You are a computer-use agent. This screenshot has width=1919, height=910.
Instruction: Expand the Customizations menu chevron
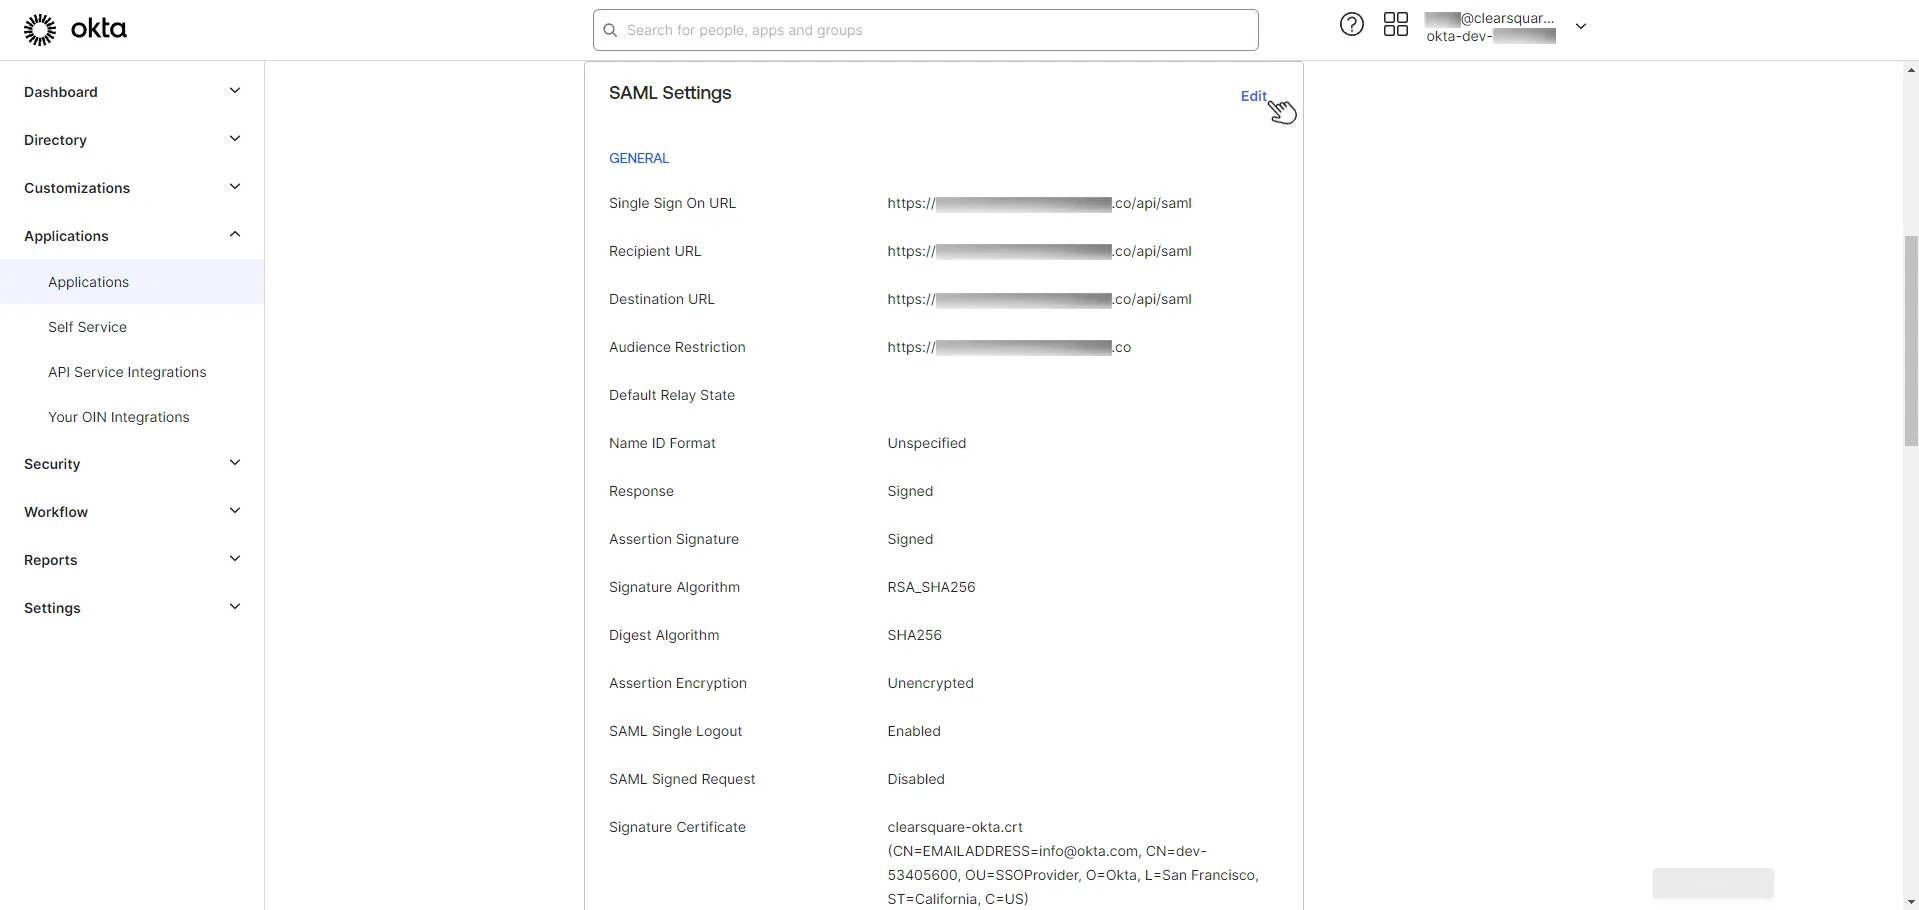235,187
